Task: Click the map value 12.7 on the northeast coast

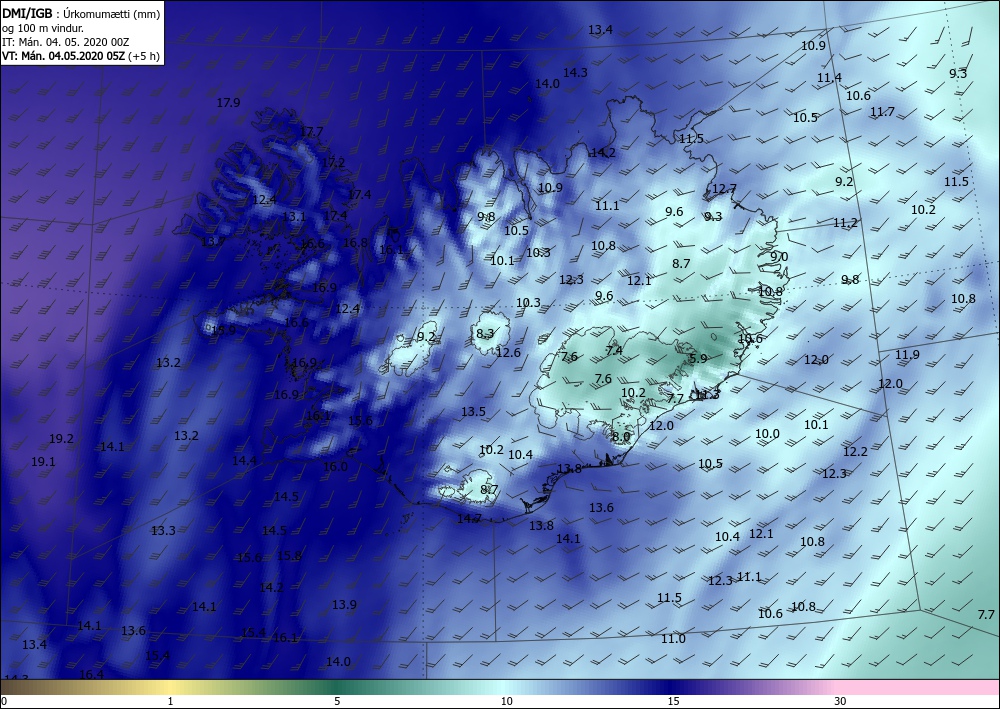Action: [724, 189]
